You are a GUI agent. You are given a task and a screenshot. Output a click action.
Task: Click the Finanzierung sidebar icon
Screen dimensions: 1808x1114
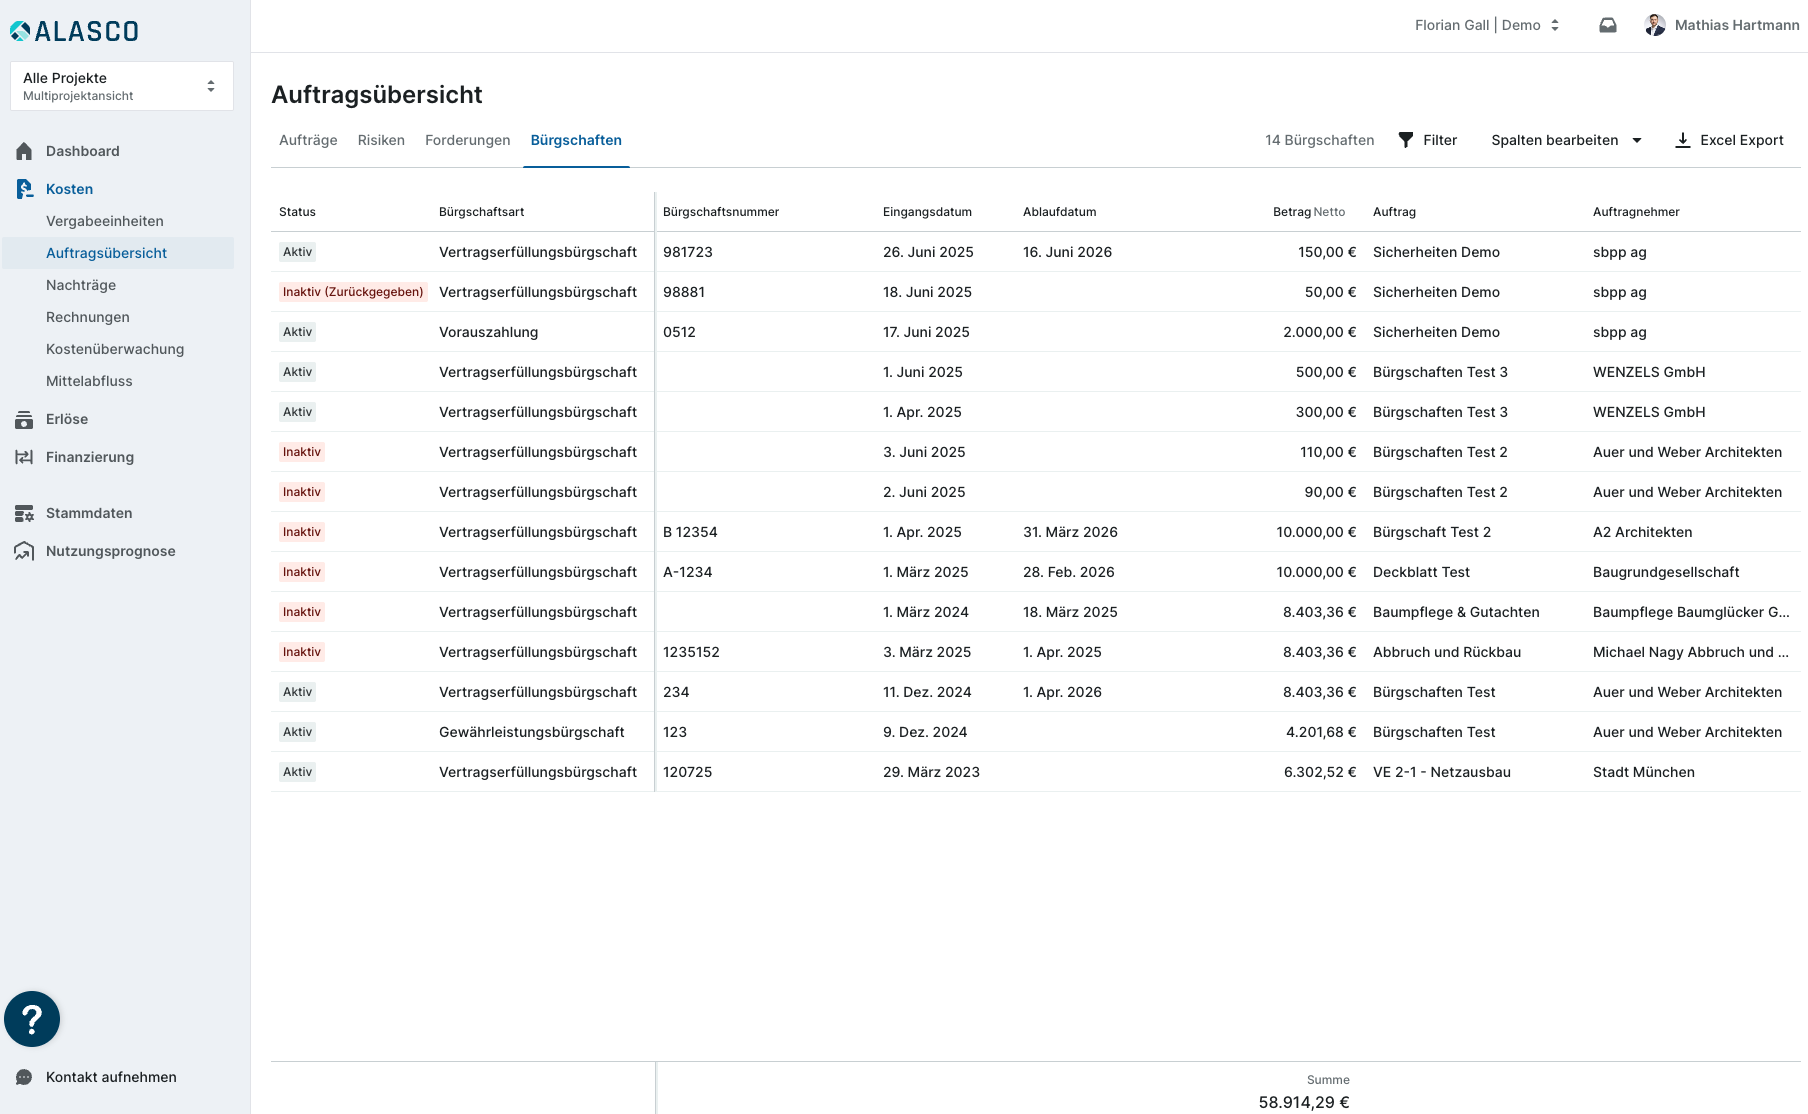click(x=24, y=457)
